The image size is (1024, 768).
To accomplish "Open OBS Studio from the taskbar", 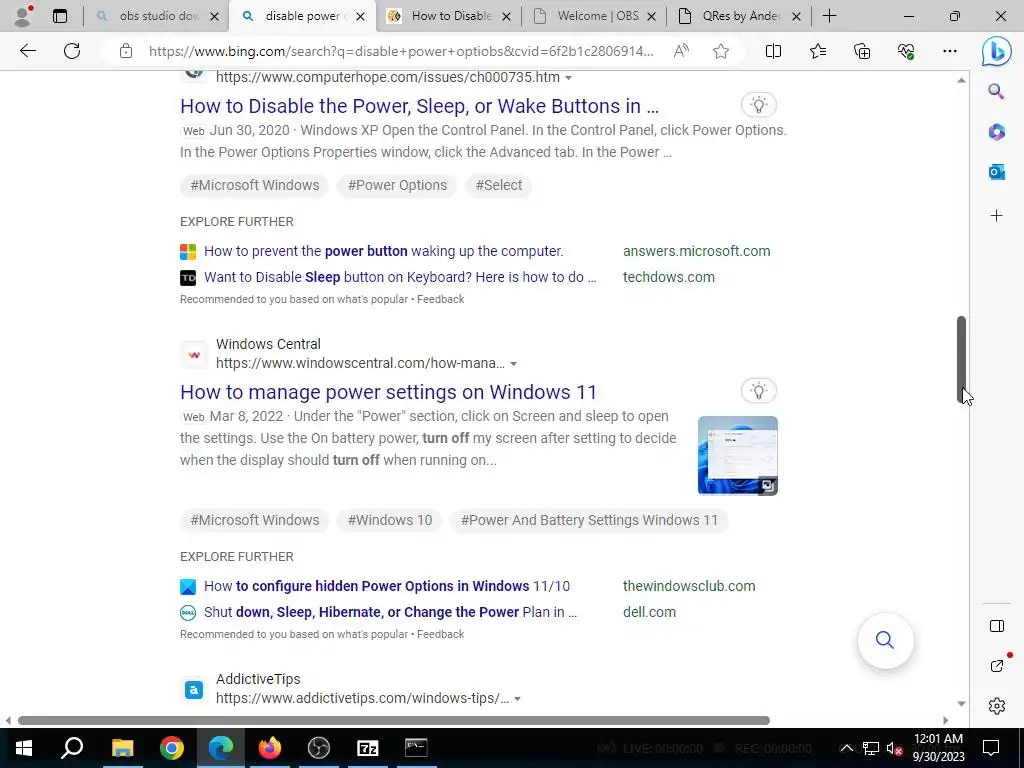I will coord(319,748).
